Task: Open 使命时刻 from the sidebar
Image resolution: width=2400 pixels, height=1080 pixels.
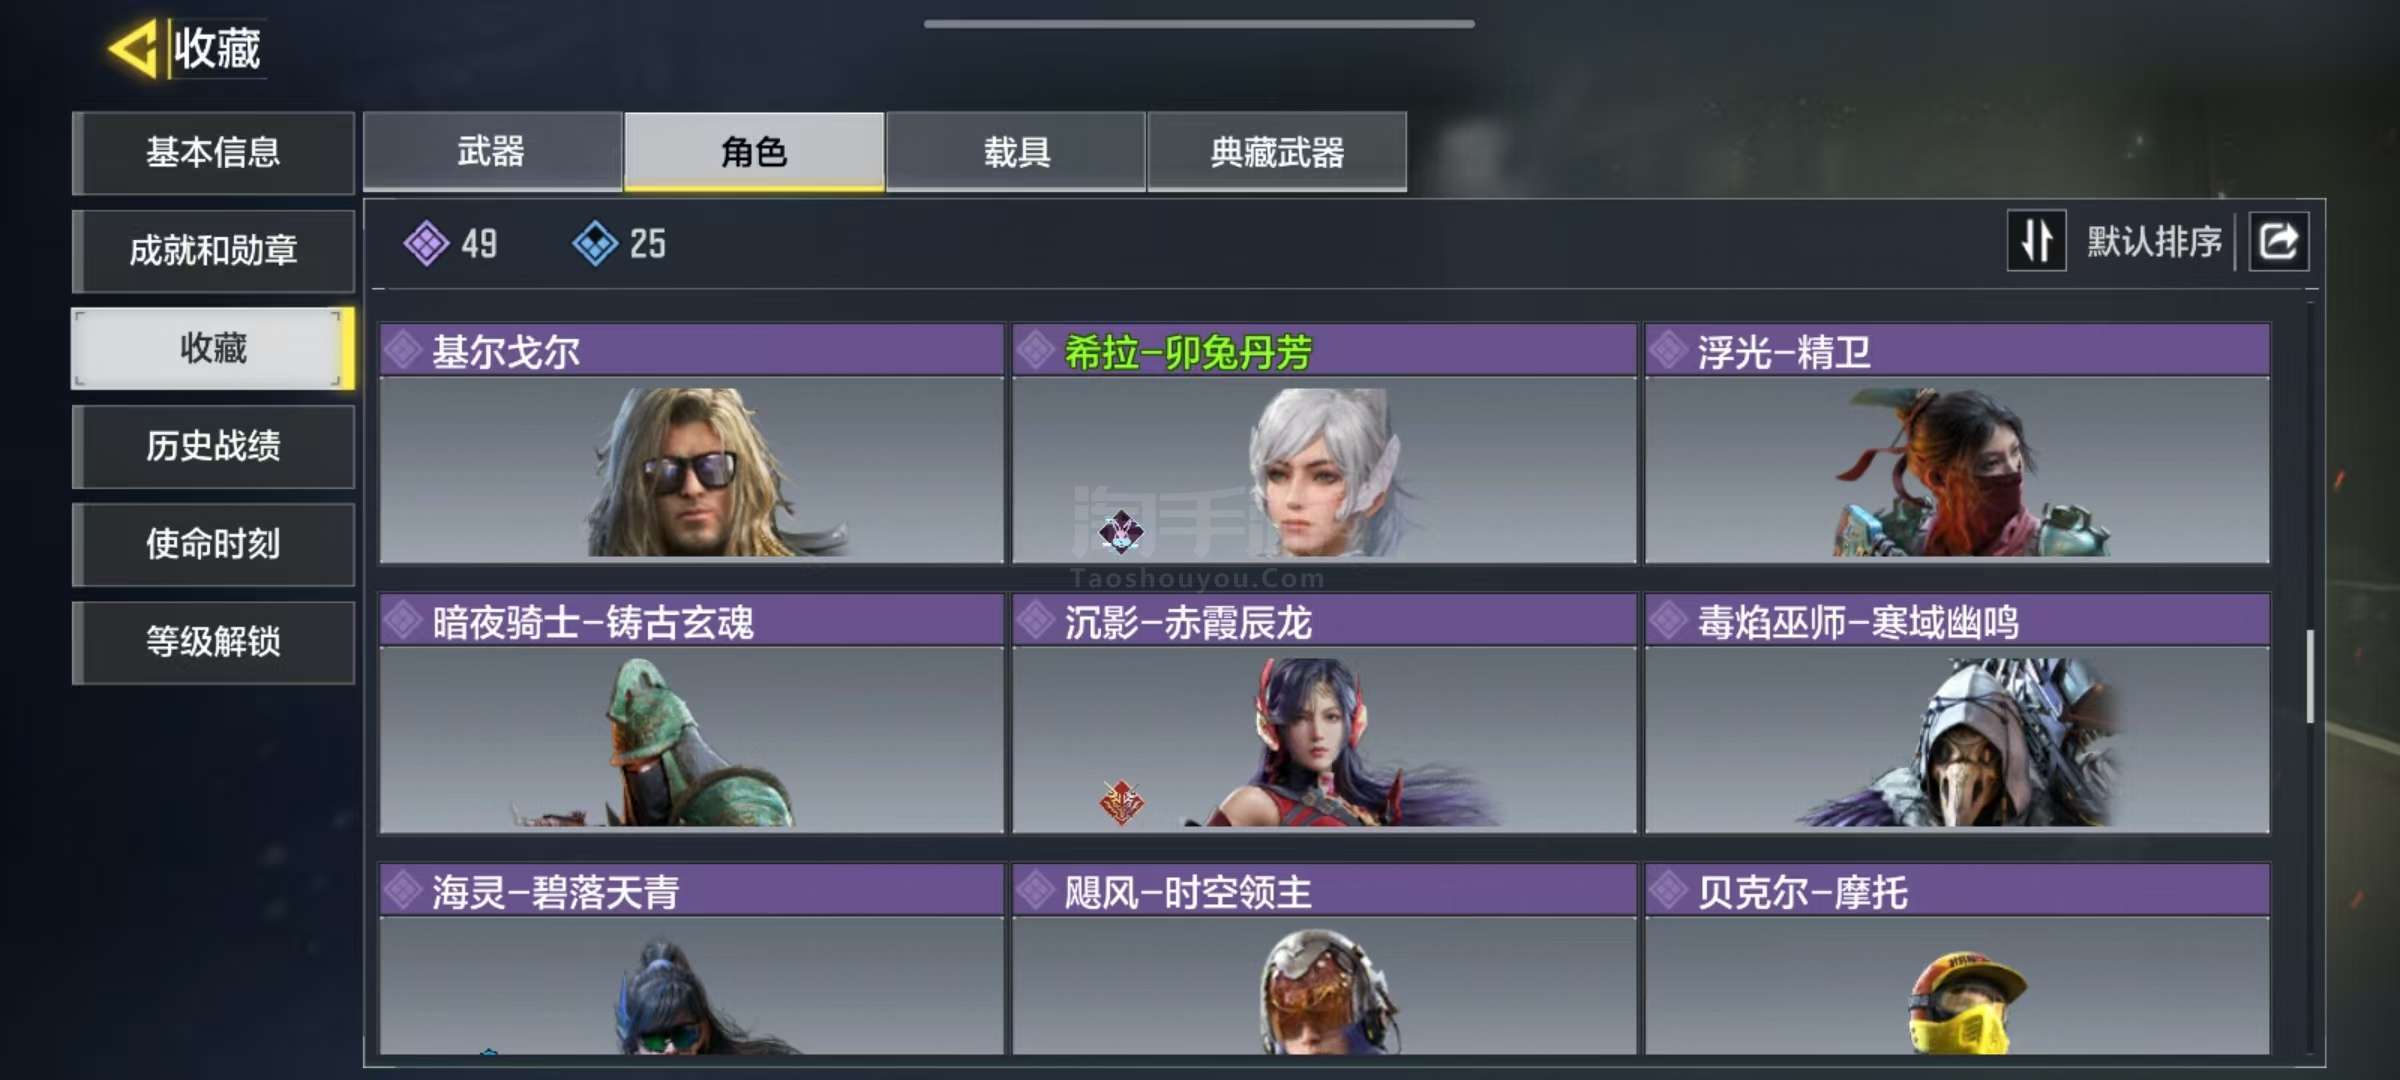Action: [213, 544]
